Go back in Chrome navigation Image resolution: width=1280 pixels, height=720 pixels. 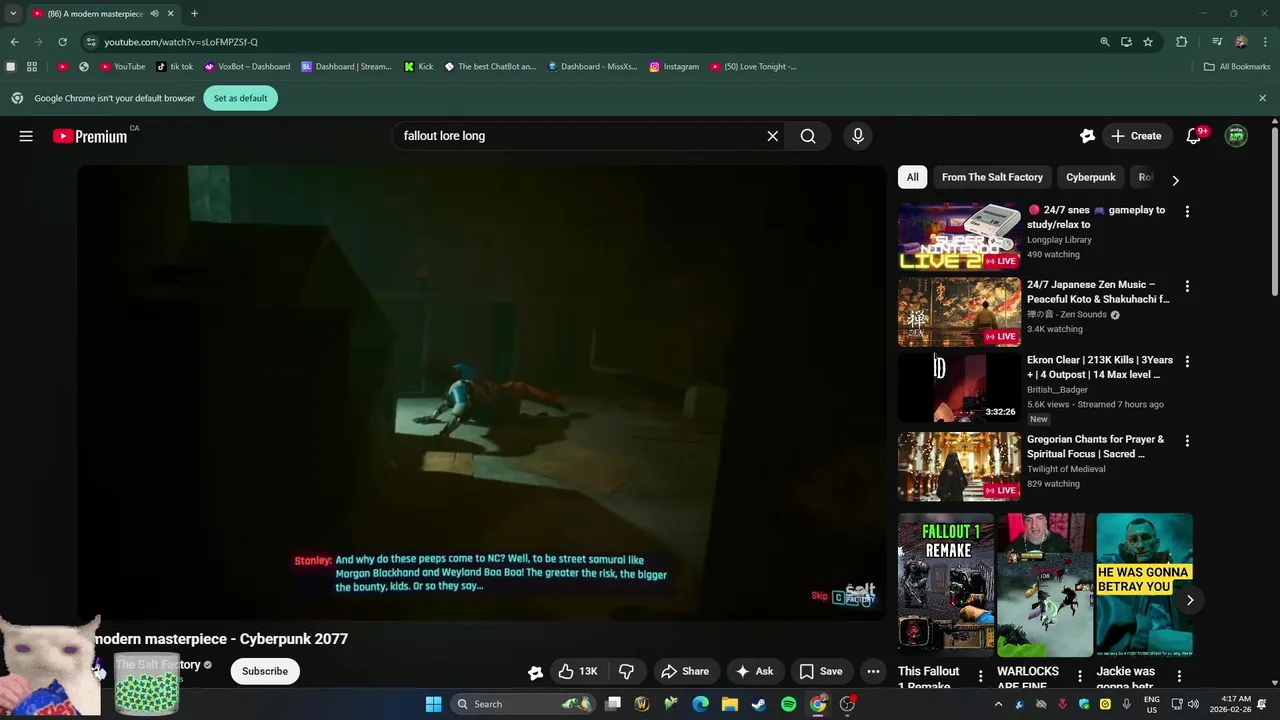click(x=14, y=42)
